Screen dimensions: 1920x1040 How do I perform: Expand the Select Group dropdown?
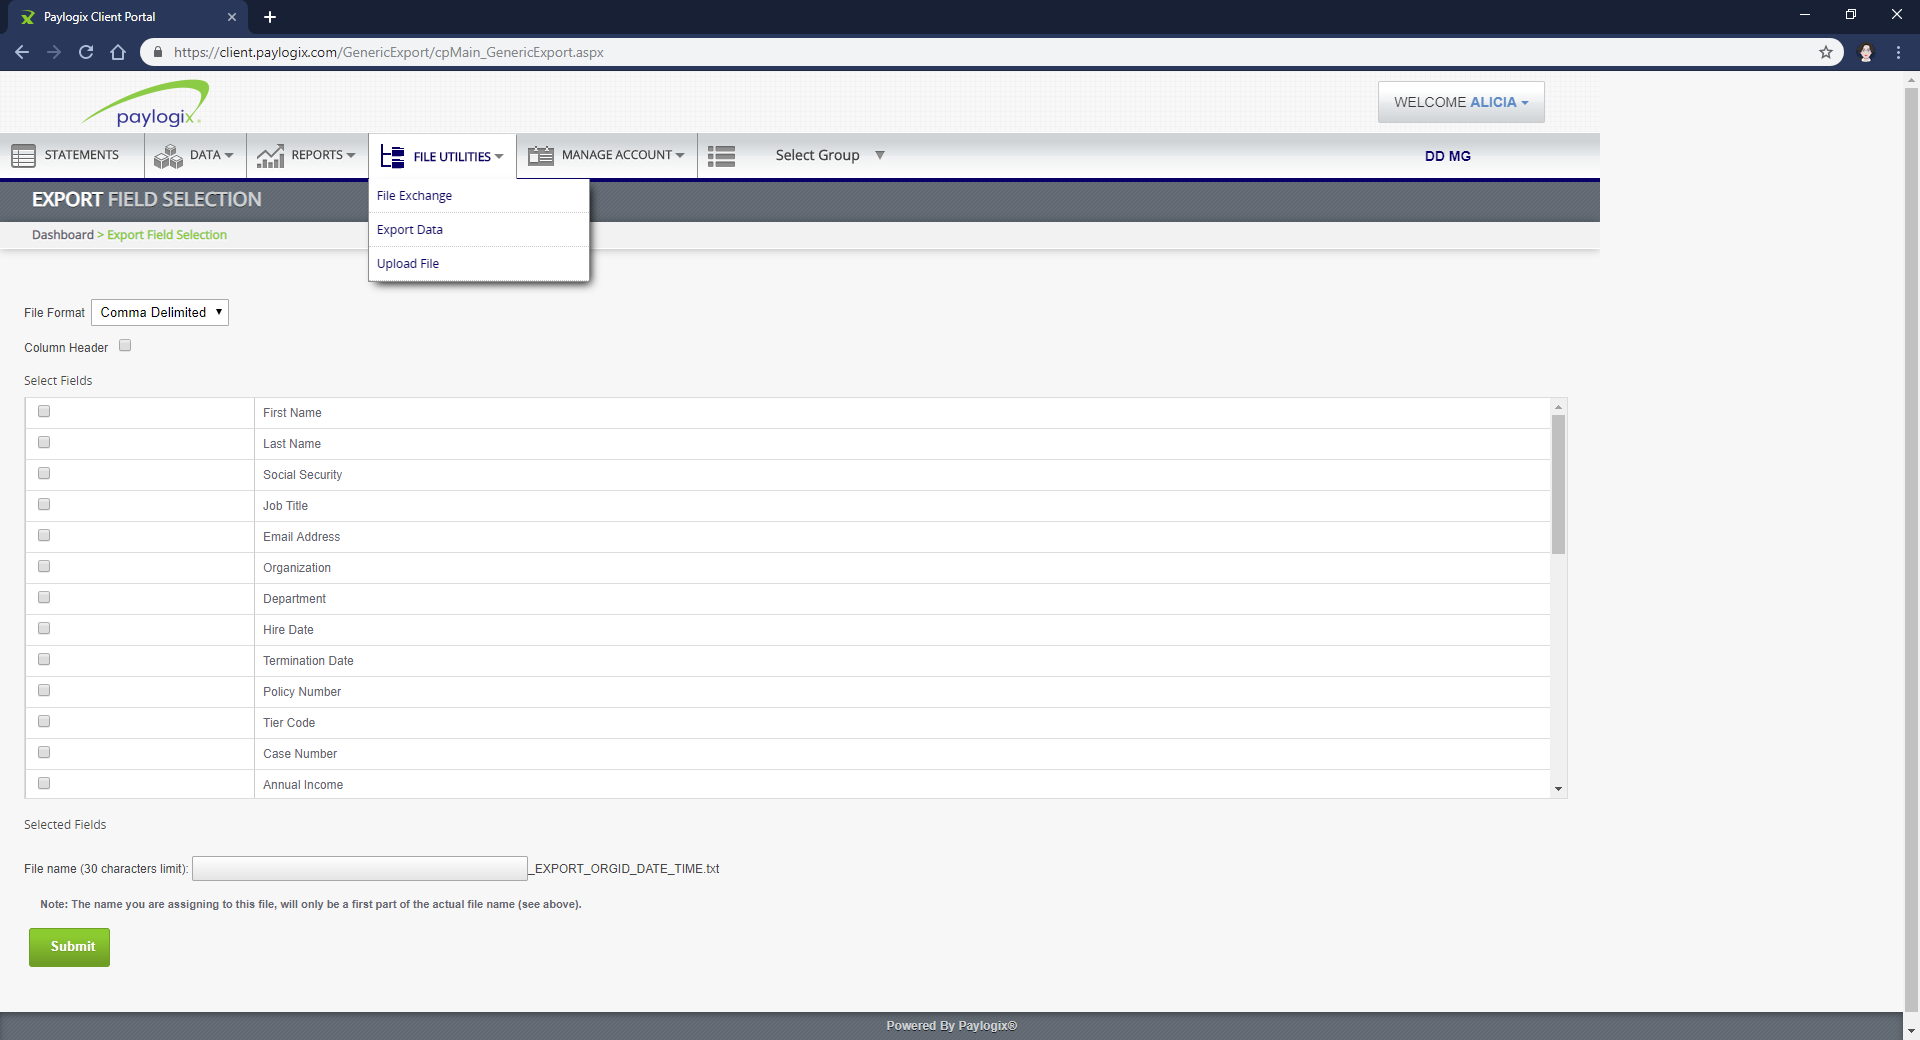tap(829, 155)
